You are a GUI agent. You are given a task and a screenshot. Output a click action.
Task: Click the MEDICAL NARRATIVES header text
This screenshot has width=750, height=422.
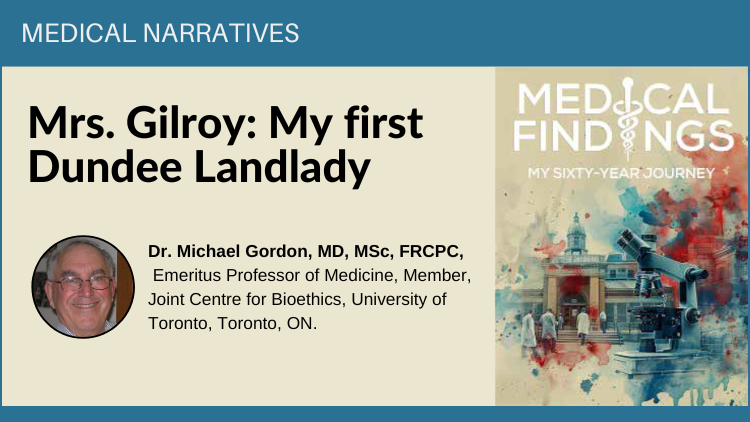point(160,33)
